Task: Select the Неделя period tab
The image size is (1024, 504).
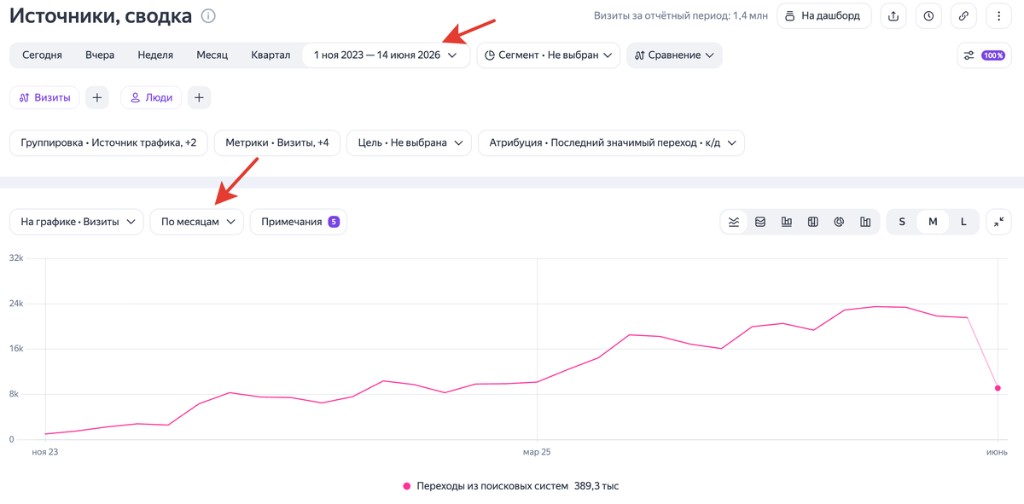Action: pyautogui.click(x=155, y=55)
